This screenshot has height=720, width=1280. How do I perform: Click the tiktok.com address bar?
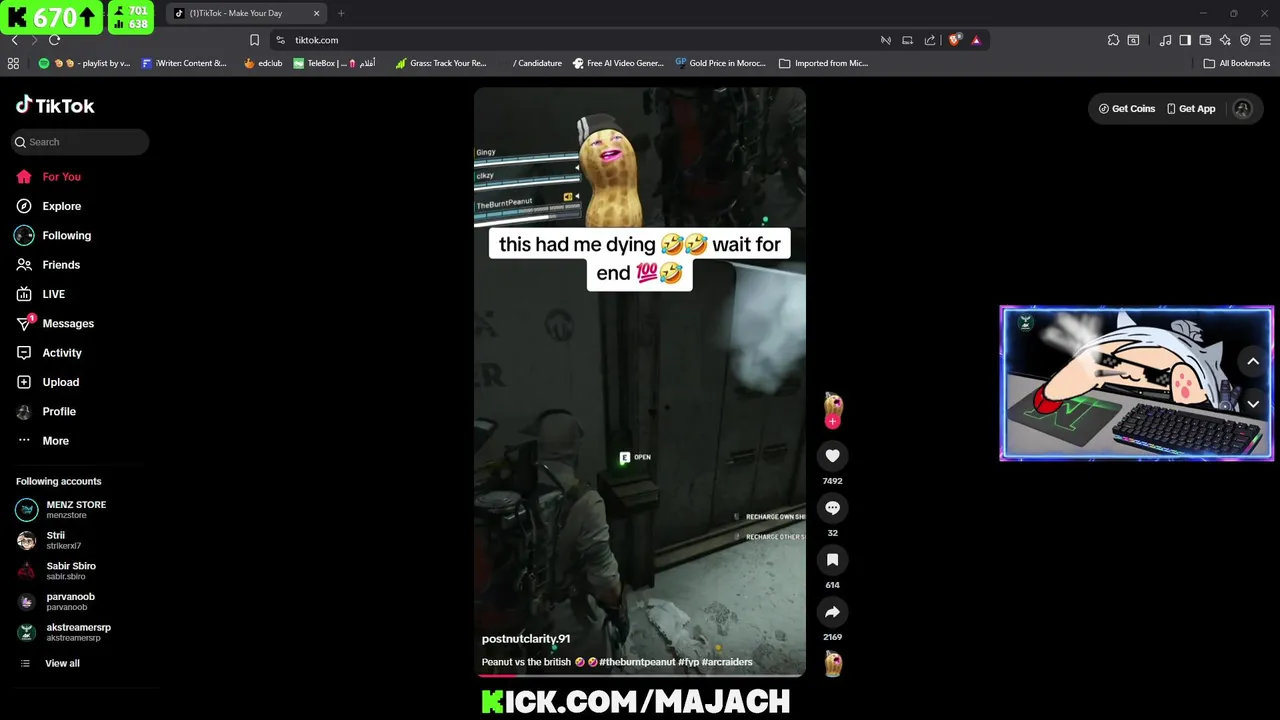pos(575,40)
